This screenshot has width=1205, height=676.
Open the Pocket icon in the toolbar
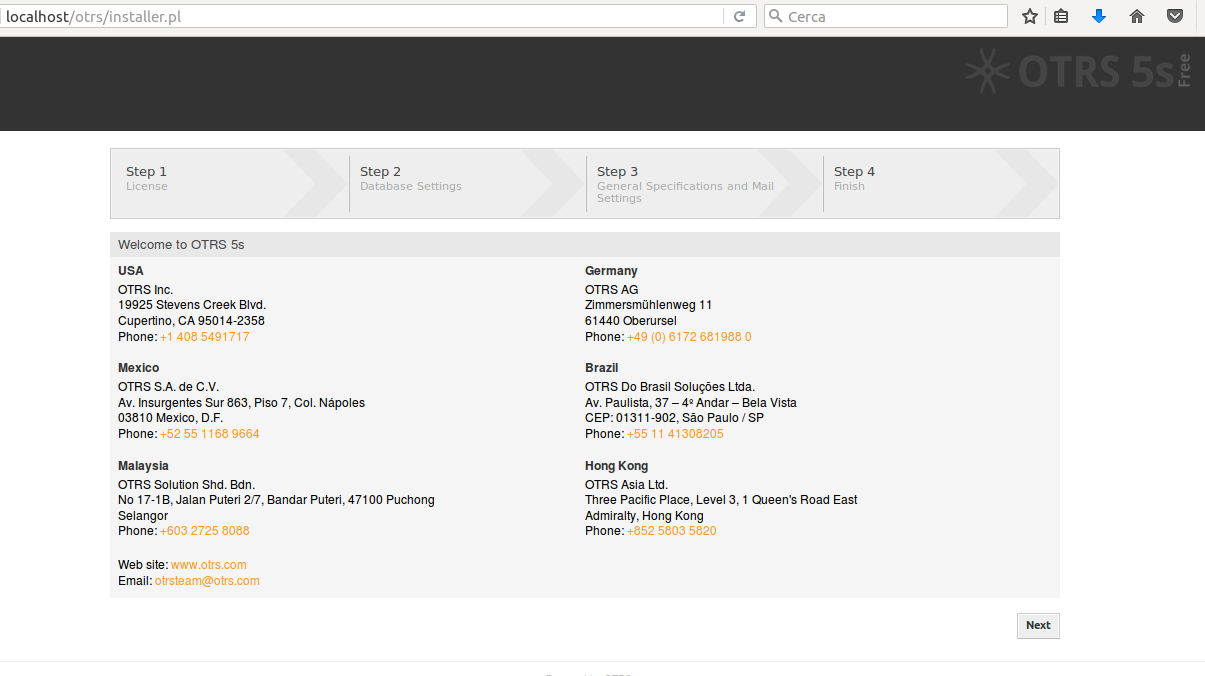pyautogui.click(x=1176, y=16)
